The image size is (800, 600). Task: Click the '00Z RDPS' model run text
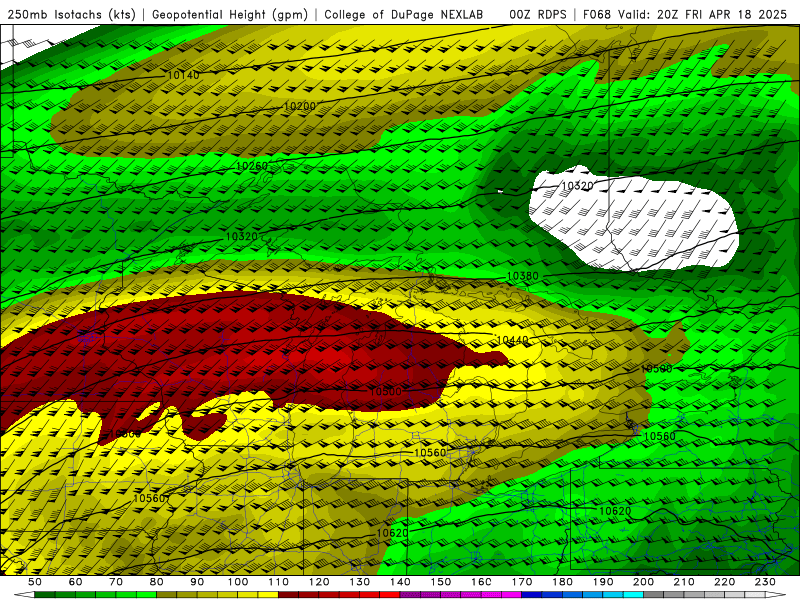537,15
